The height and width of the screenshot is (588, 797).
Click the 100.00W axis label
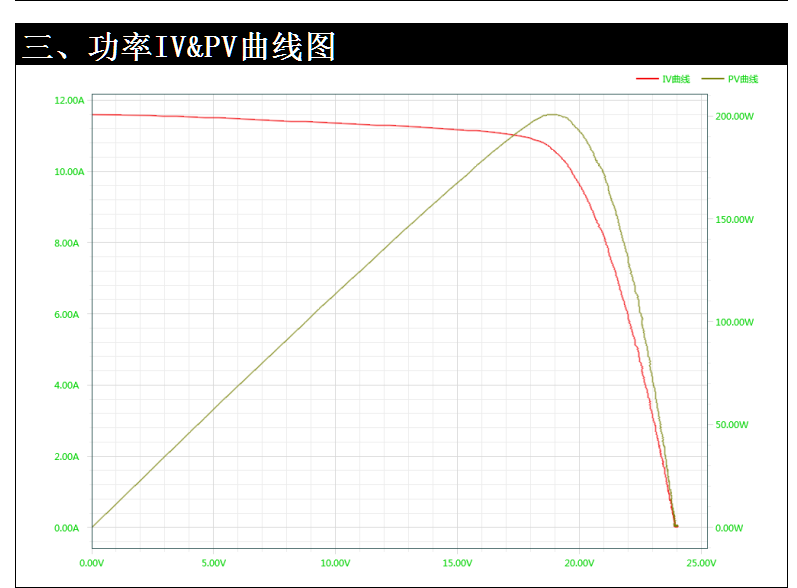pyautogui.click(x=734, y=322)
